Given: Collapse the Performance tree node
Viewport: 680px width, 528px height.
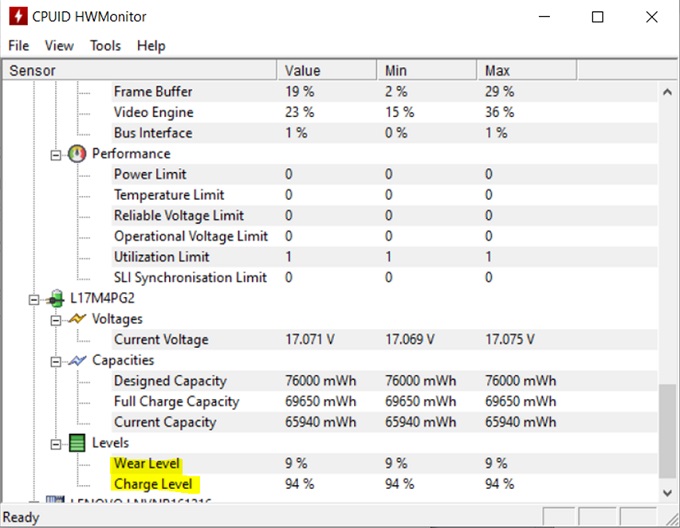Looking at the screenshot, I should tap(56, 155).
